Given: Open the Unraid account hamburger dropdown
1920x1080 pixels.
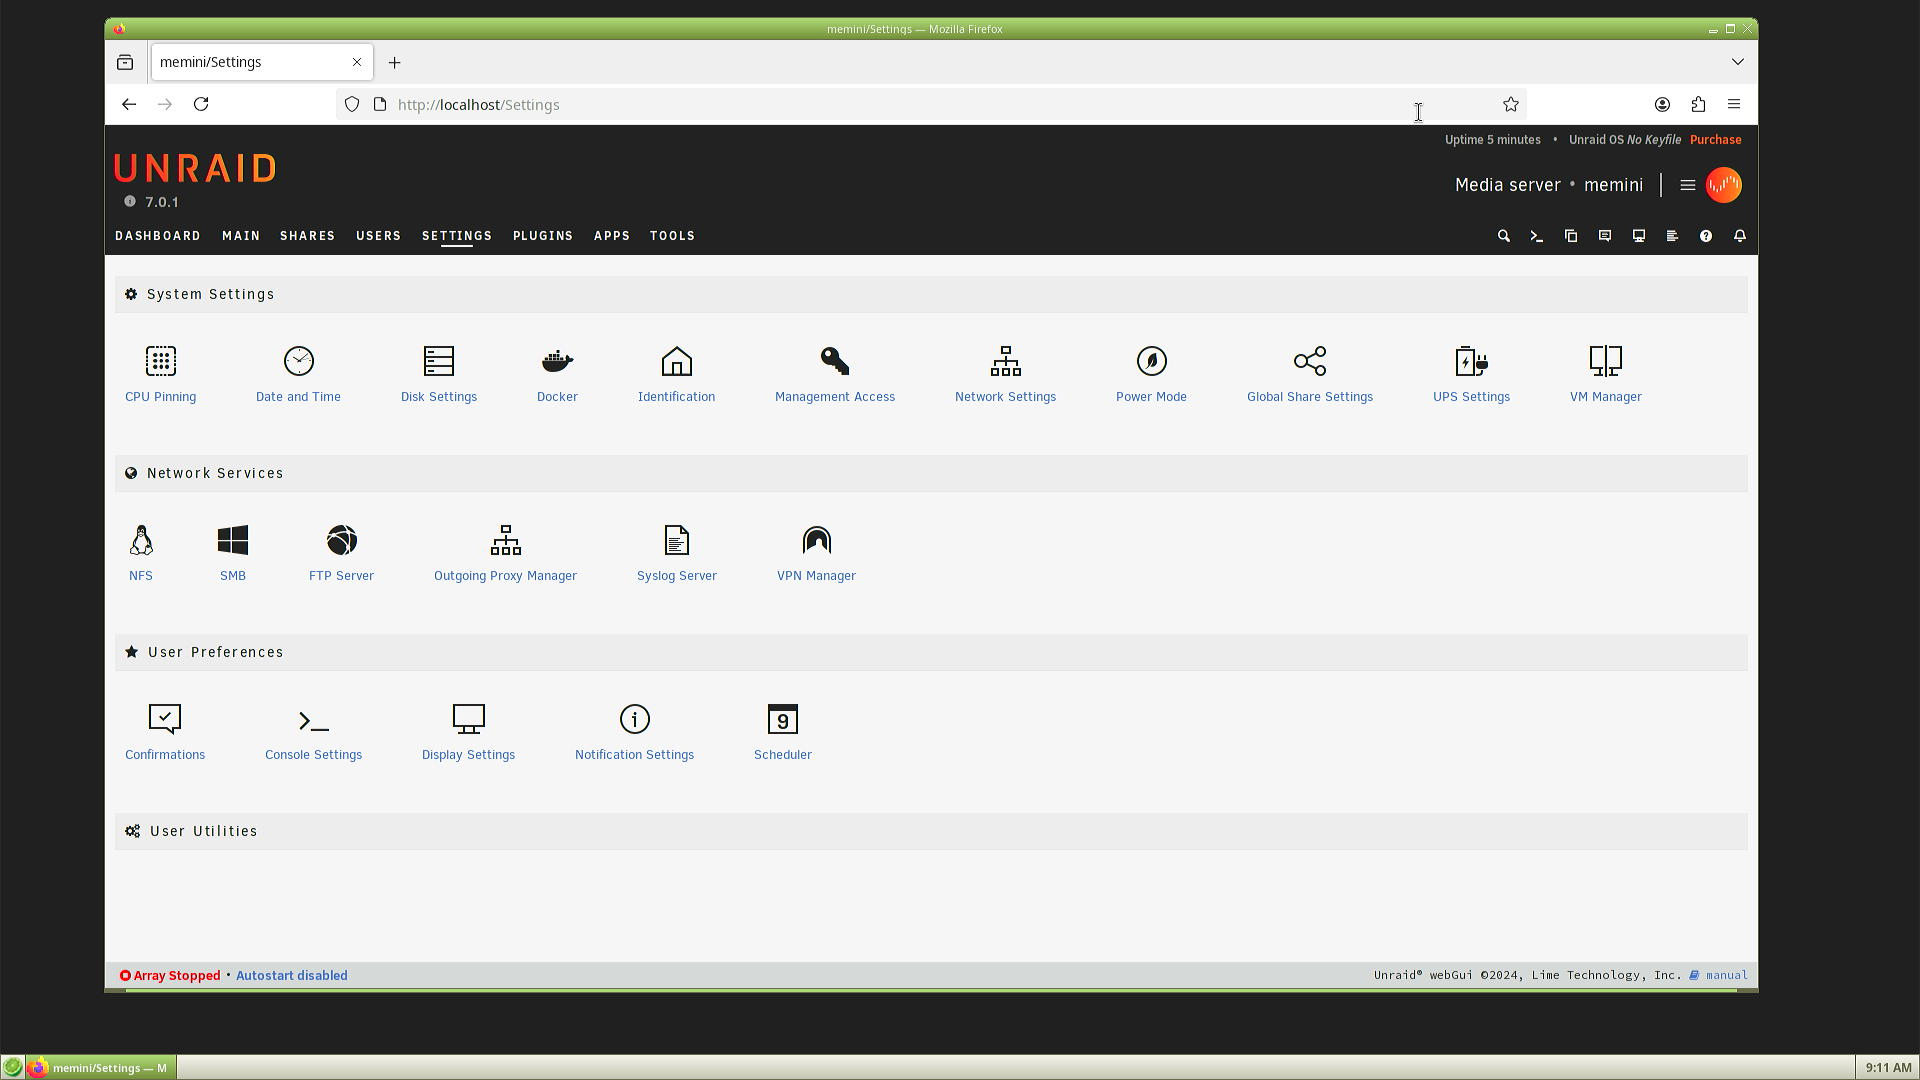Looking at the screenshot, I should point(1687,185).
